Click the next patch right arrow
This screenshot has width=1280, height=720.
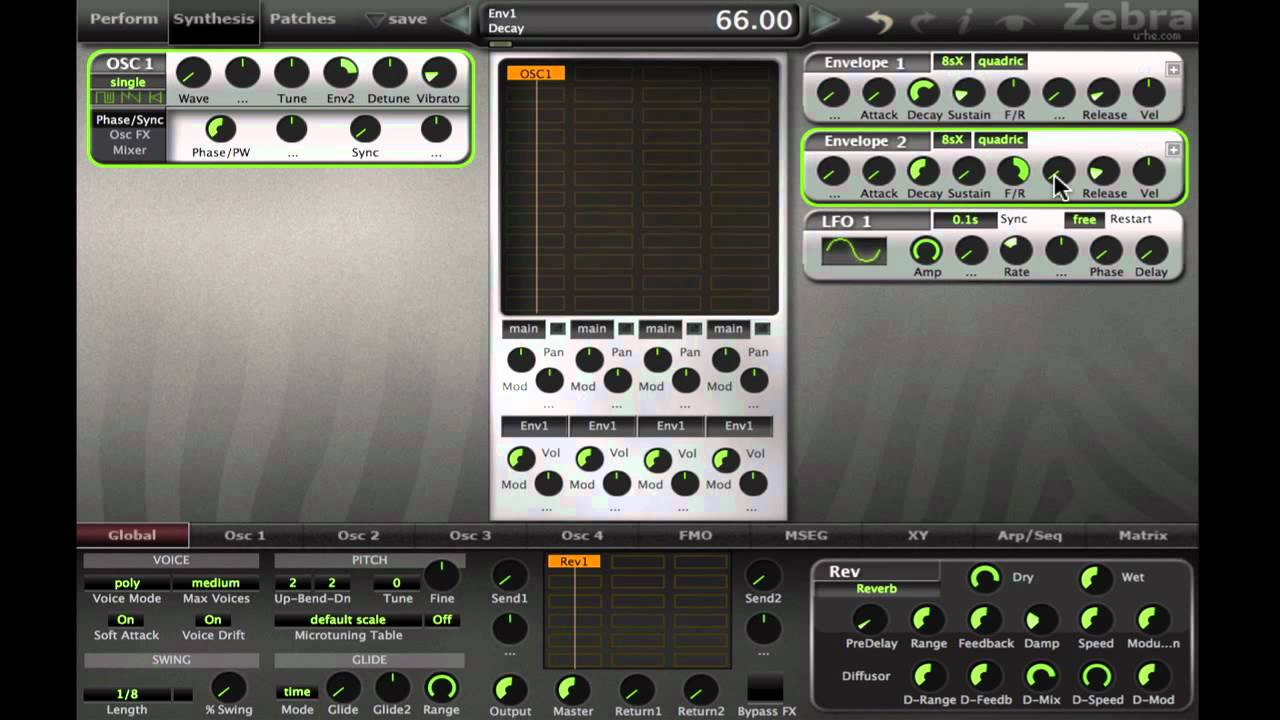click(x=824, y=19)
